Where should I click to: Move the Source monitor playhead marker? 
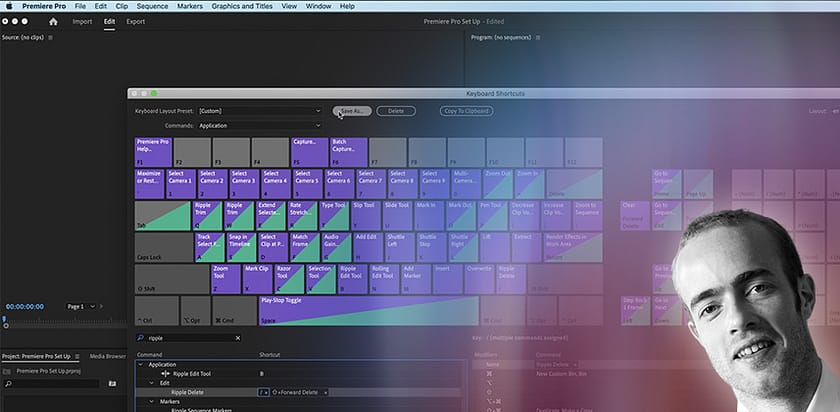[4, 319]
